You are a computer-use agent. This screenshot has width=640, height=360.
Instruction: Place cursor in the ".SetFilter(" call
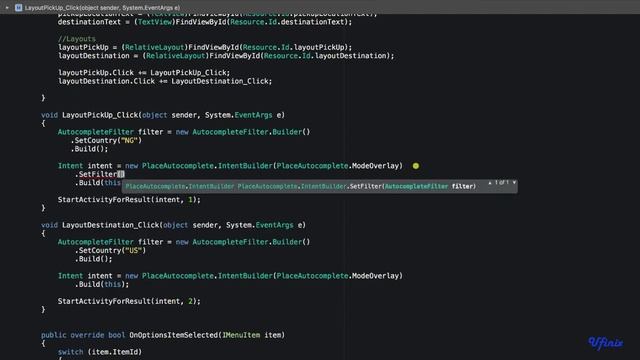point(100,174)
